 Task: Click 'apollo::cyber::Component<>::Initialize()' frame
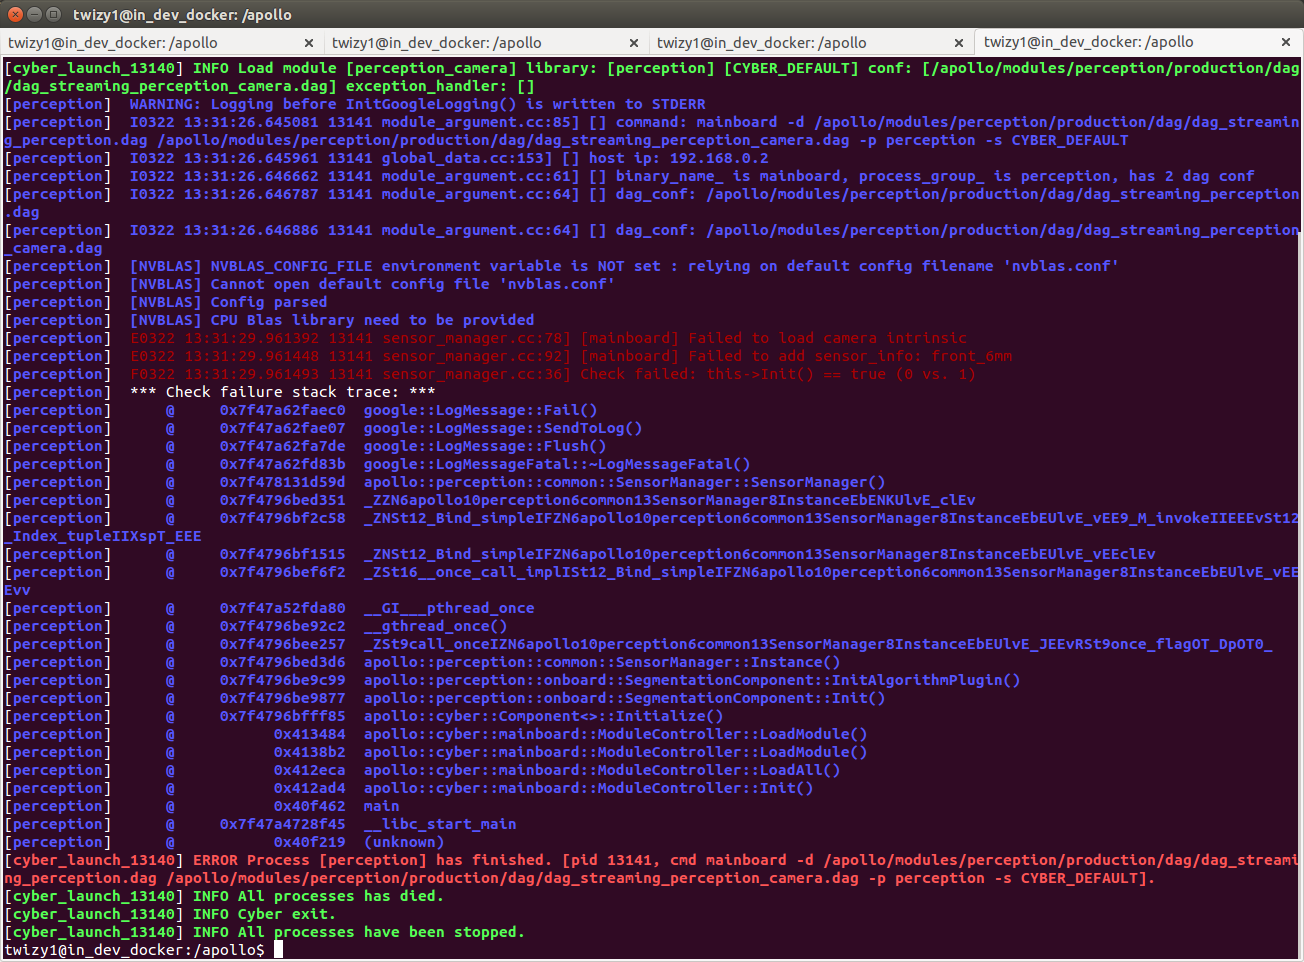[x=544, y=716]
